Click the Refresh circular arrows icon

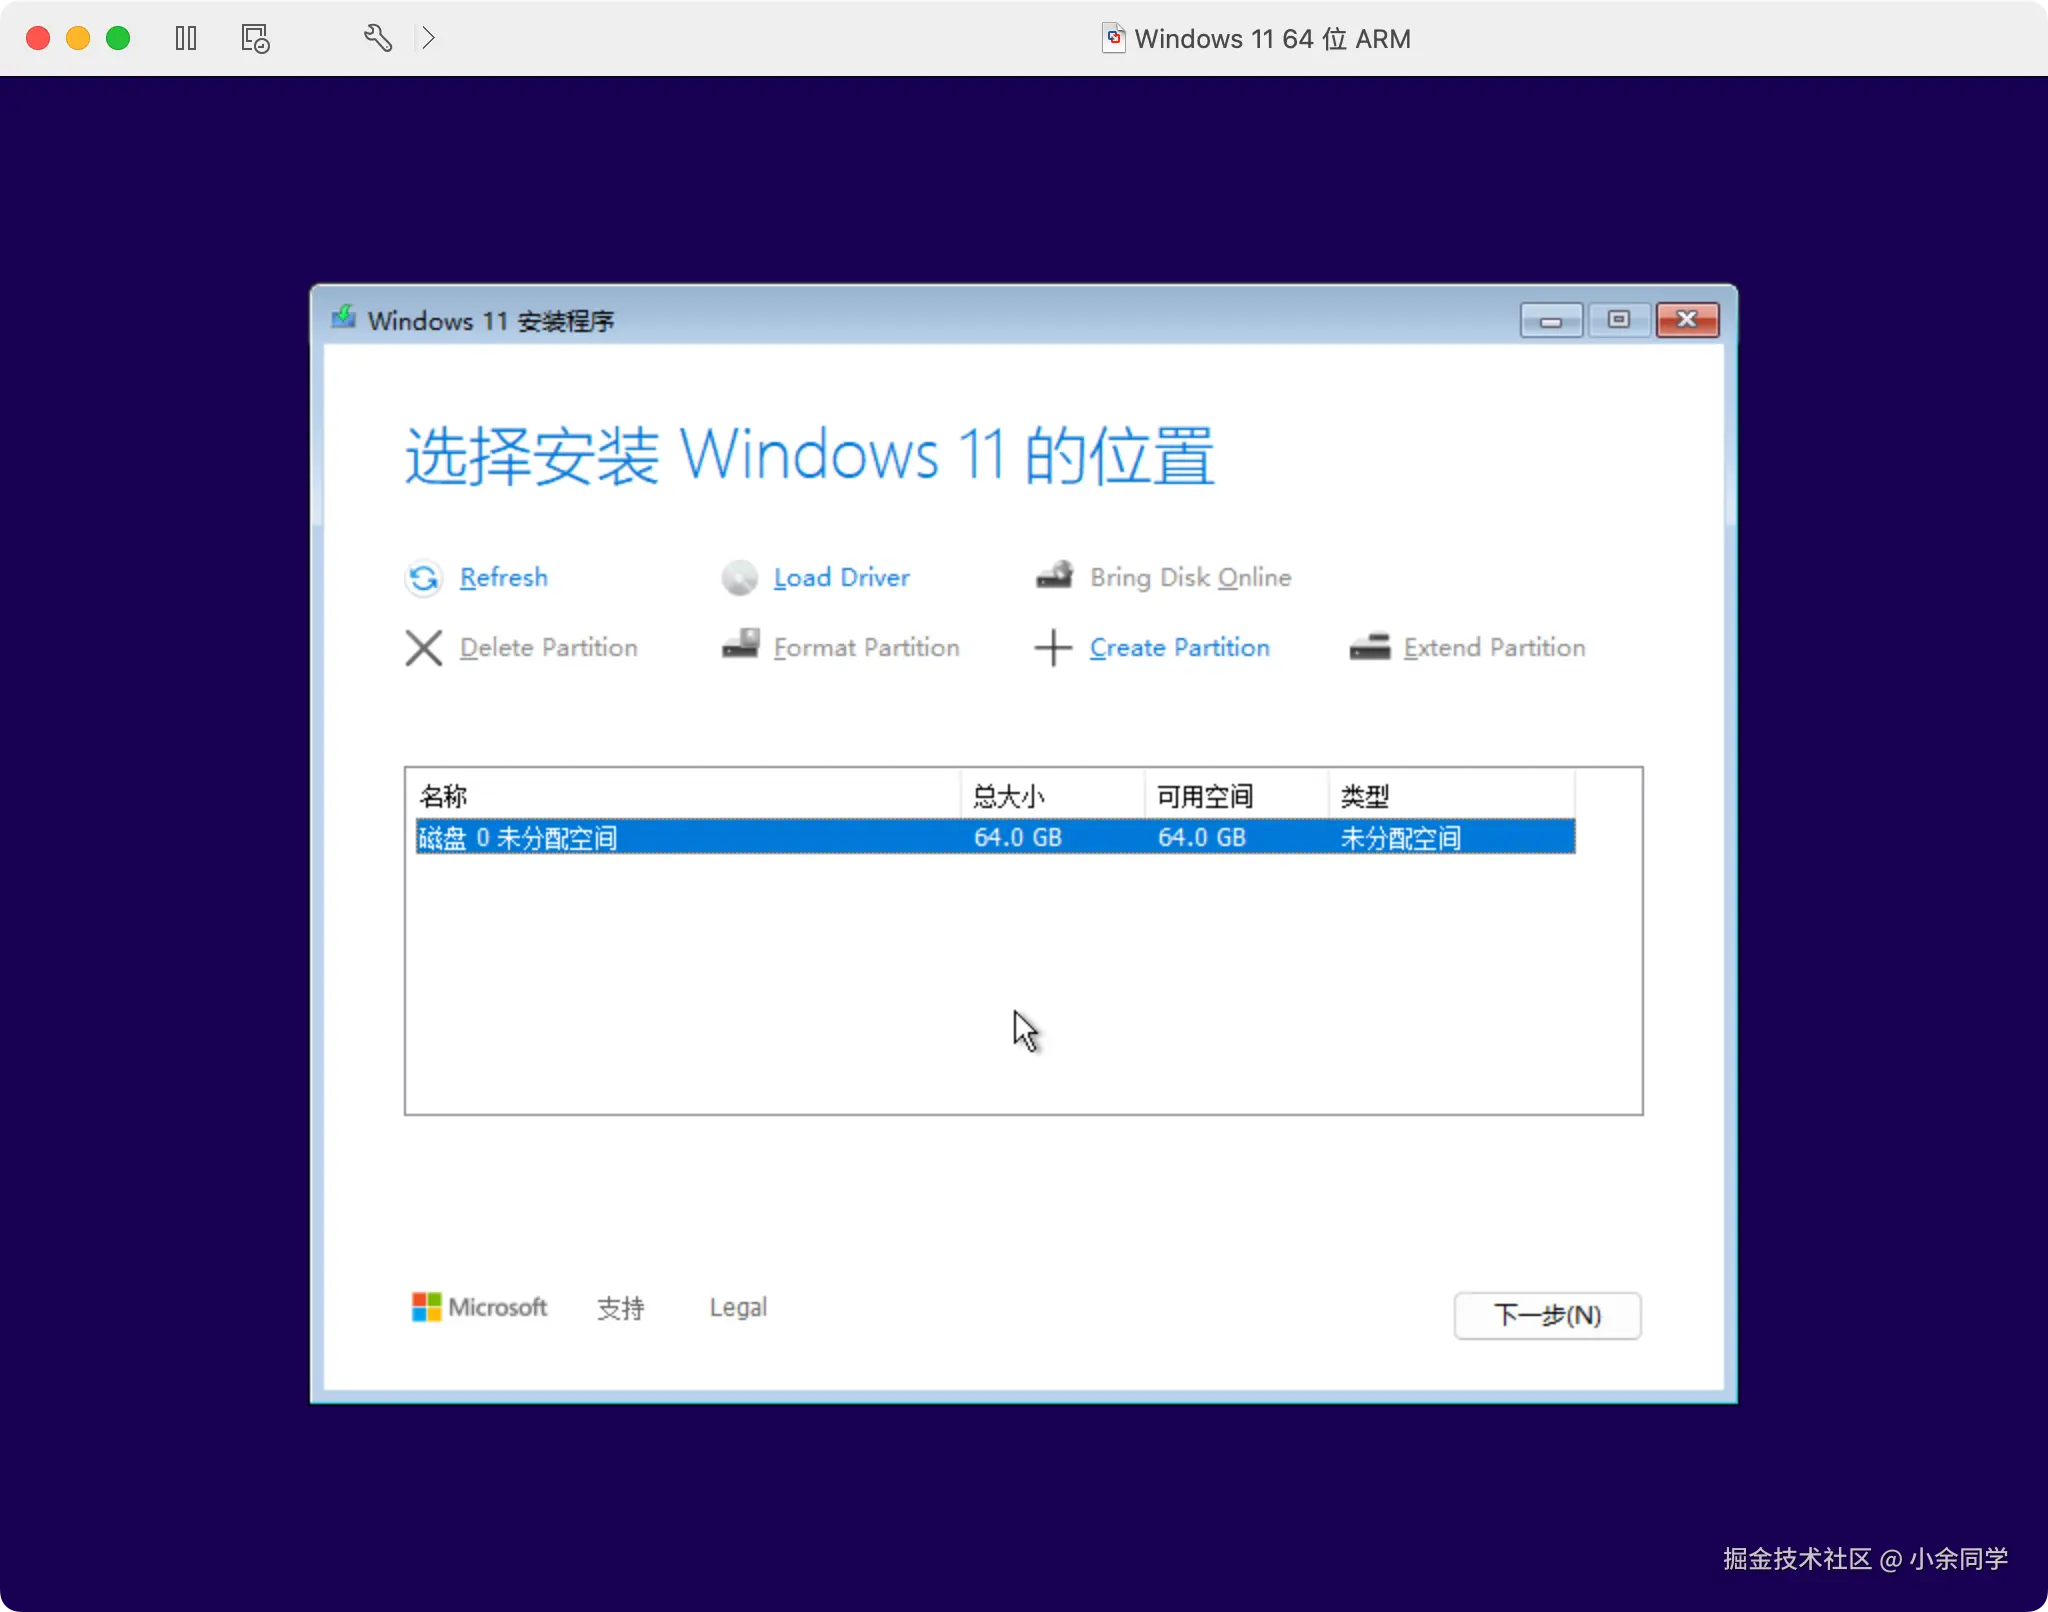[x=424, y=578]
